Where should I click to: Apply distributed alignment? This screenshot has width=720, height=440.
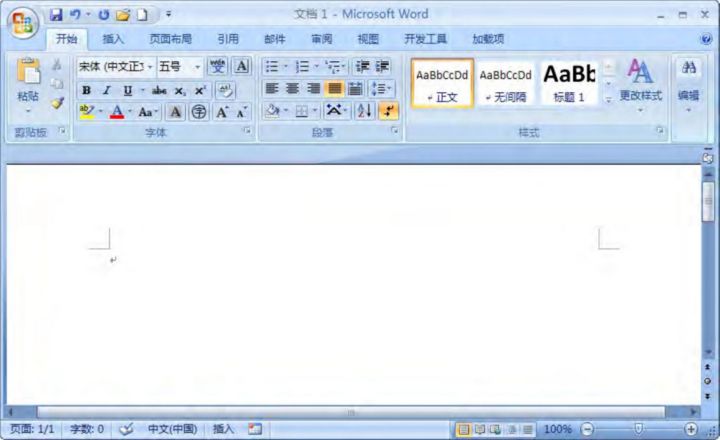tap(355, 89)
